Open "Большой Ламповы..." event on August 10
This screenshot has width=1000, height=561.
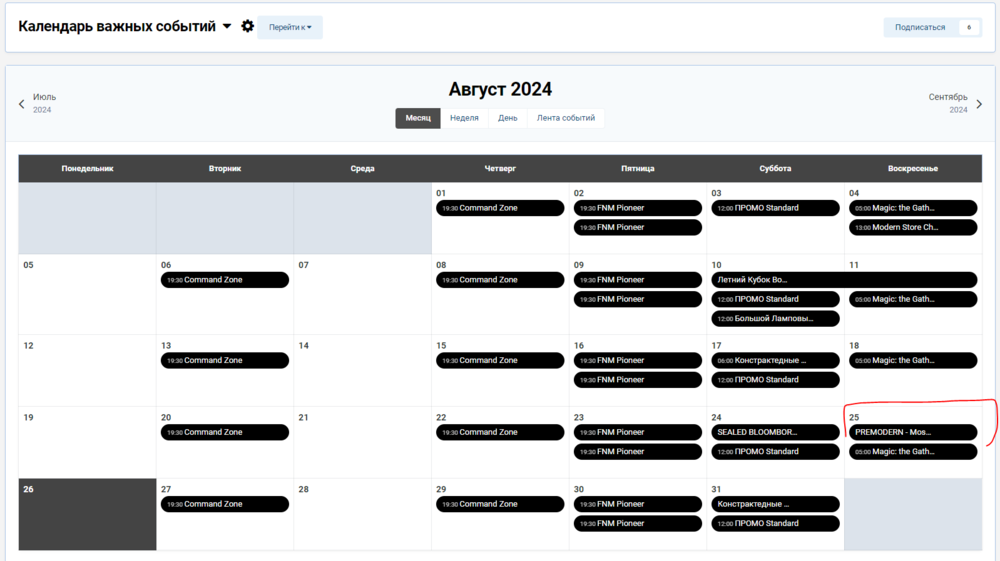point(775,318)
